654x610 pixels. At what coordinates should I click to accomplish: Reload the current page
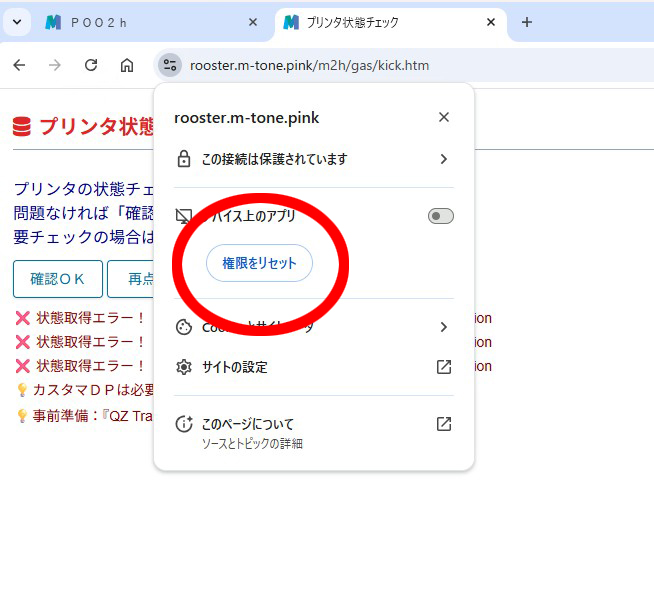click(91, 65)
